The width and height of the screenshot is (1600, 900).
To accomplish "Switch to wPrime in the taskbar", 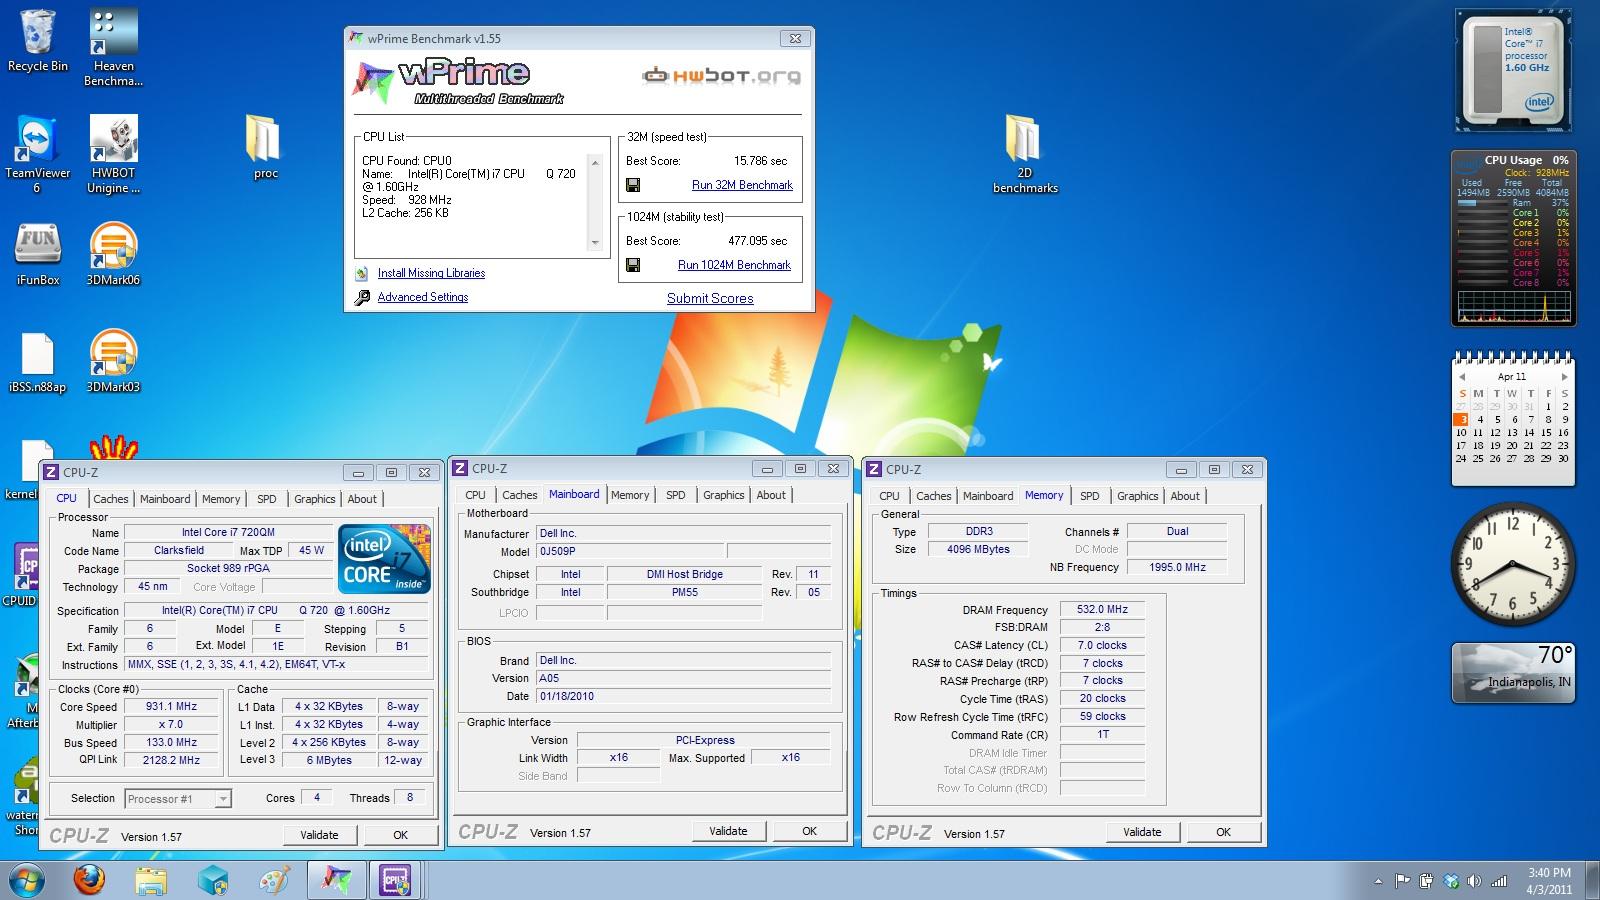I will click(336, 880).
